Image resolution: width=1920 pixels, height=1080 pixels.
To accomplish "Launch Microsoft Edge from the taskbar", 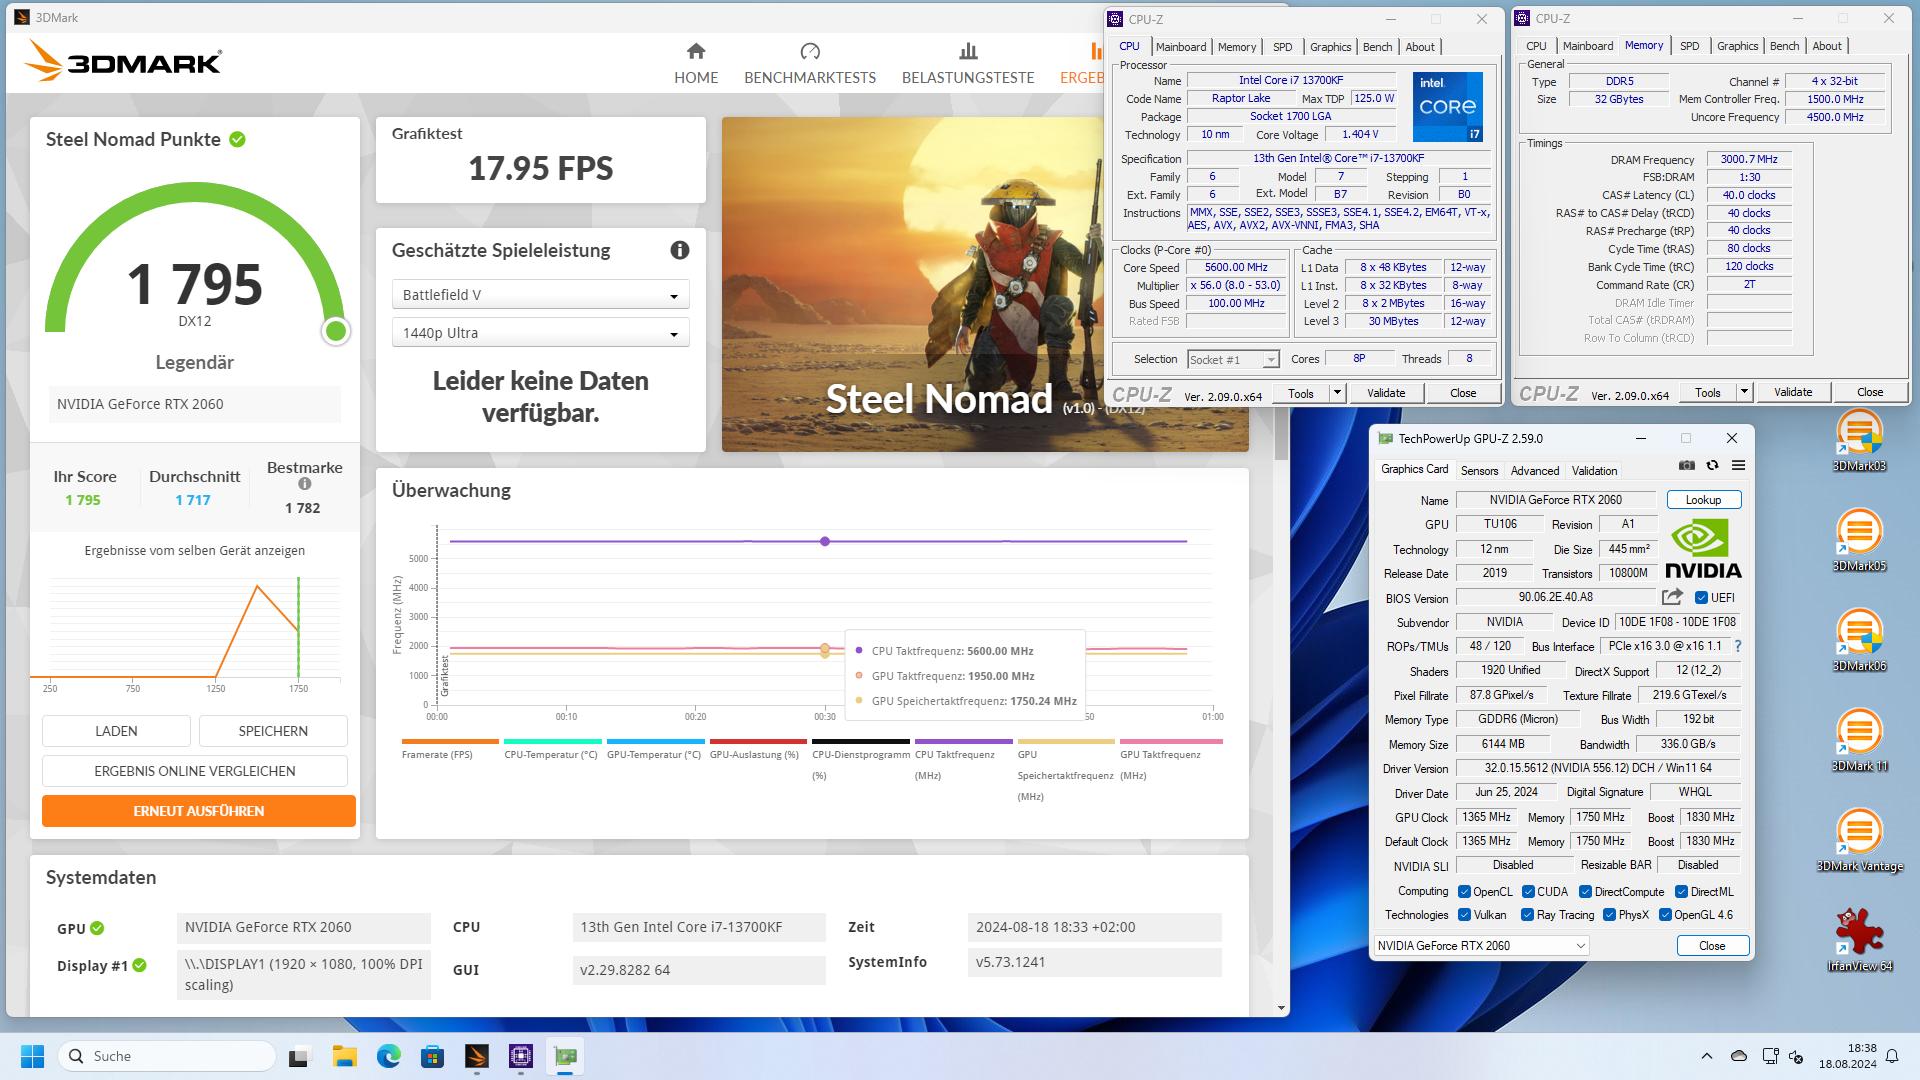I will click(389, 1056).
